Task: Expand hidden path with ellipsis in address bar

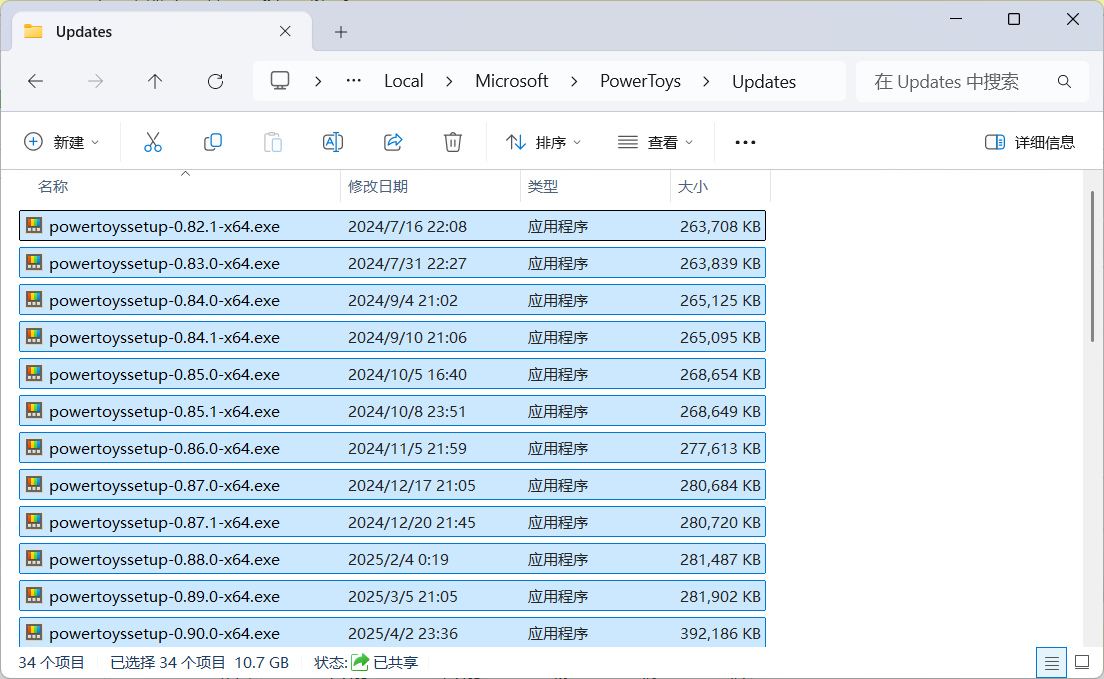Action: click(353, 81)
